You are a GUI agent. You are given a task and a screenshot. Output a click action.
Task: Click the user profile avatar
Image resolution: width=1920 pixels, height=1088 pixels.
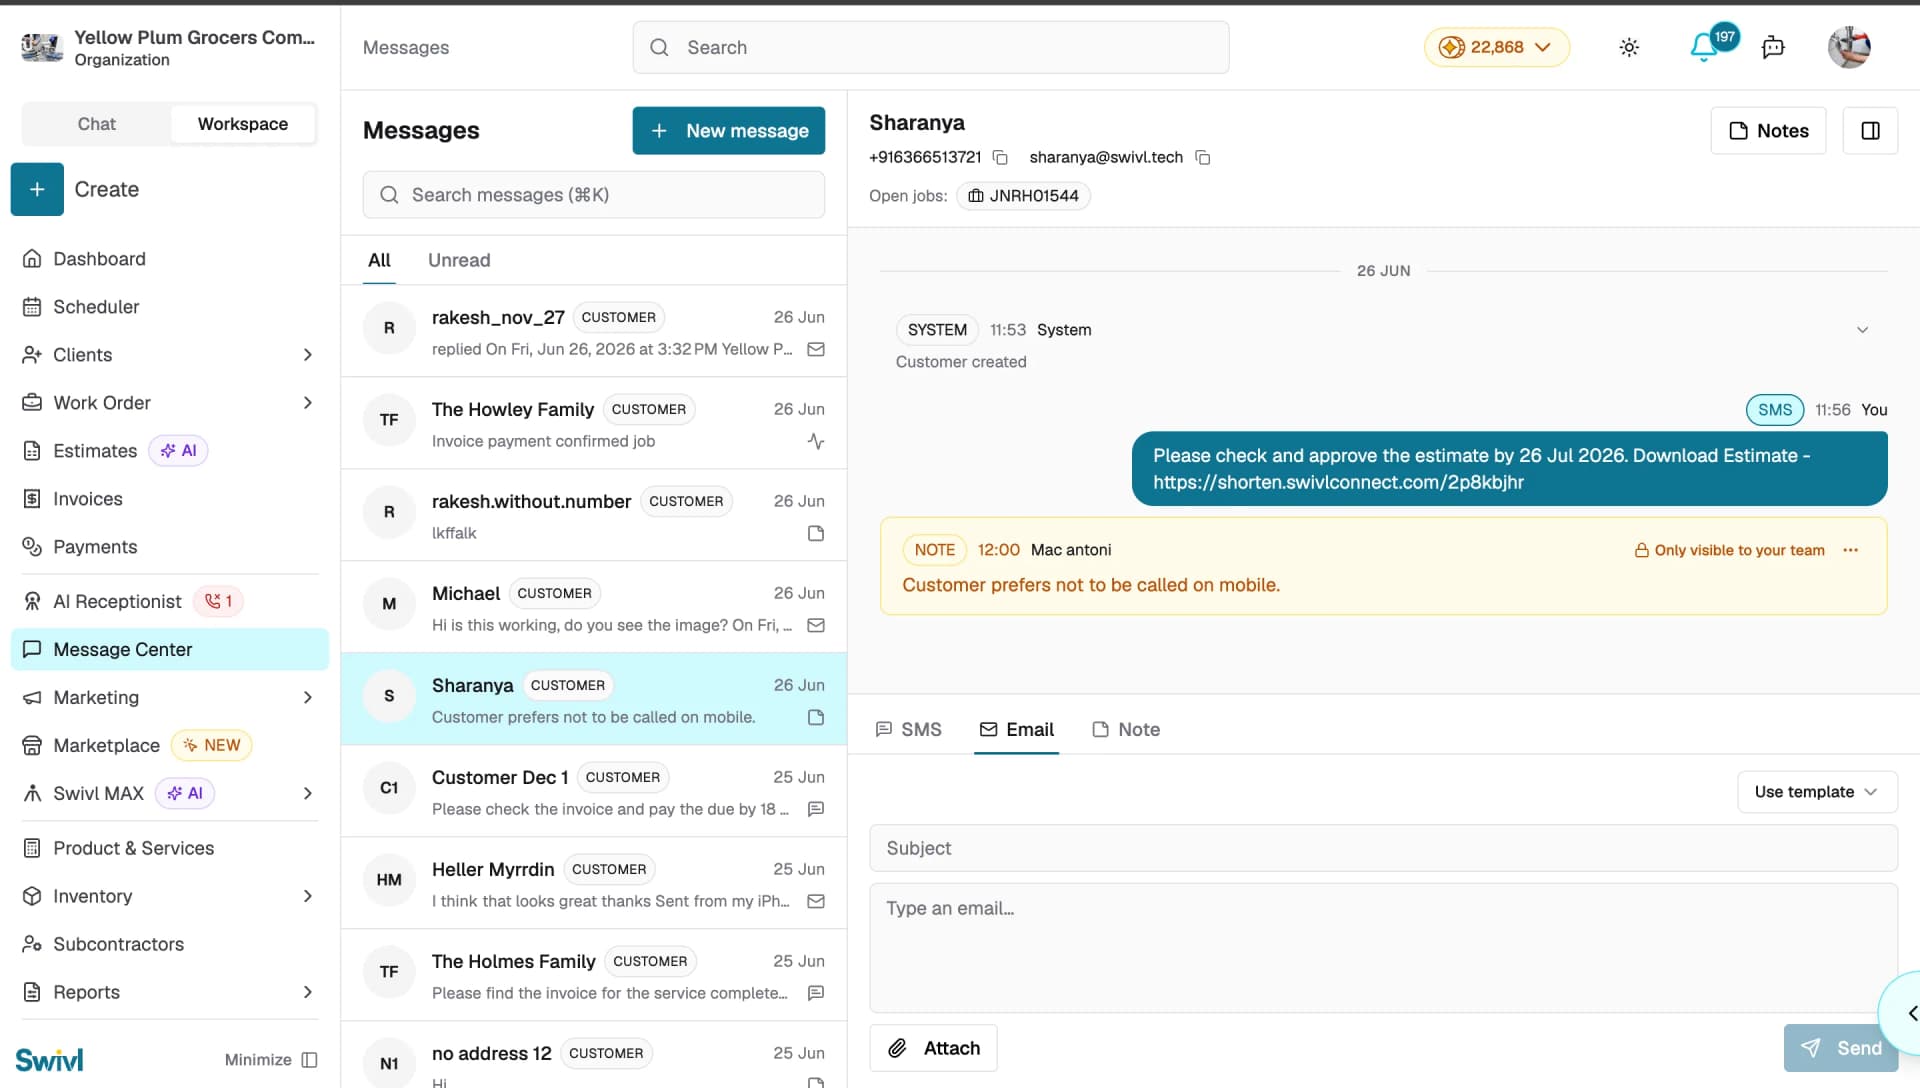point(1849,47)
